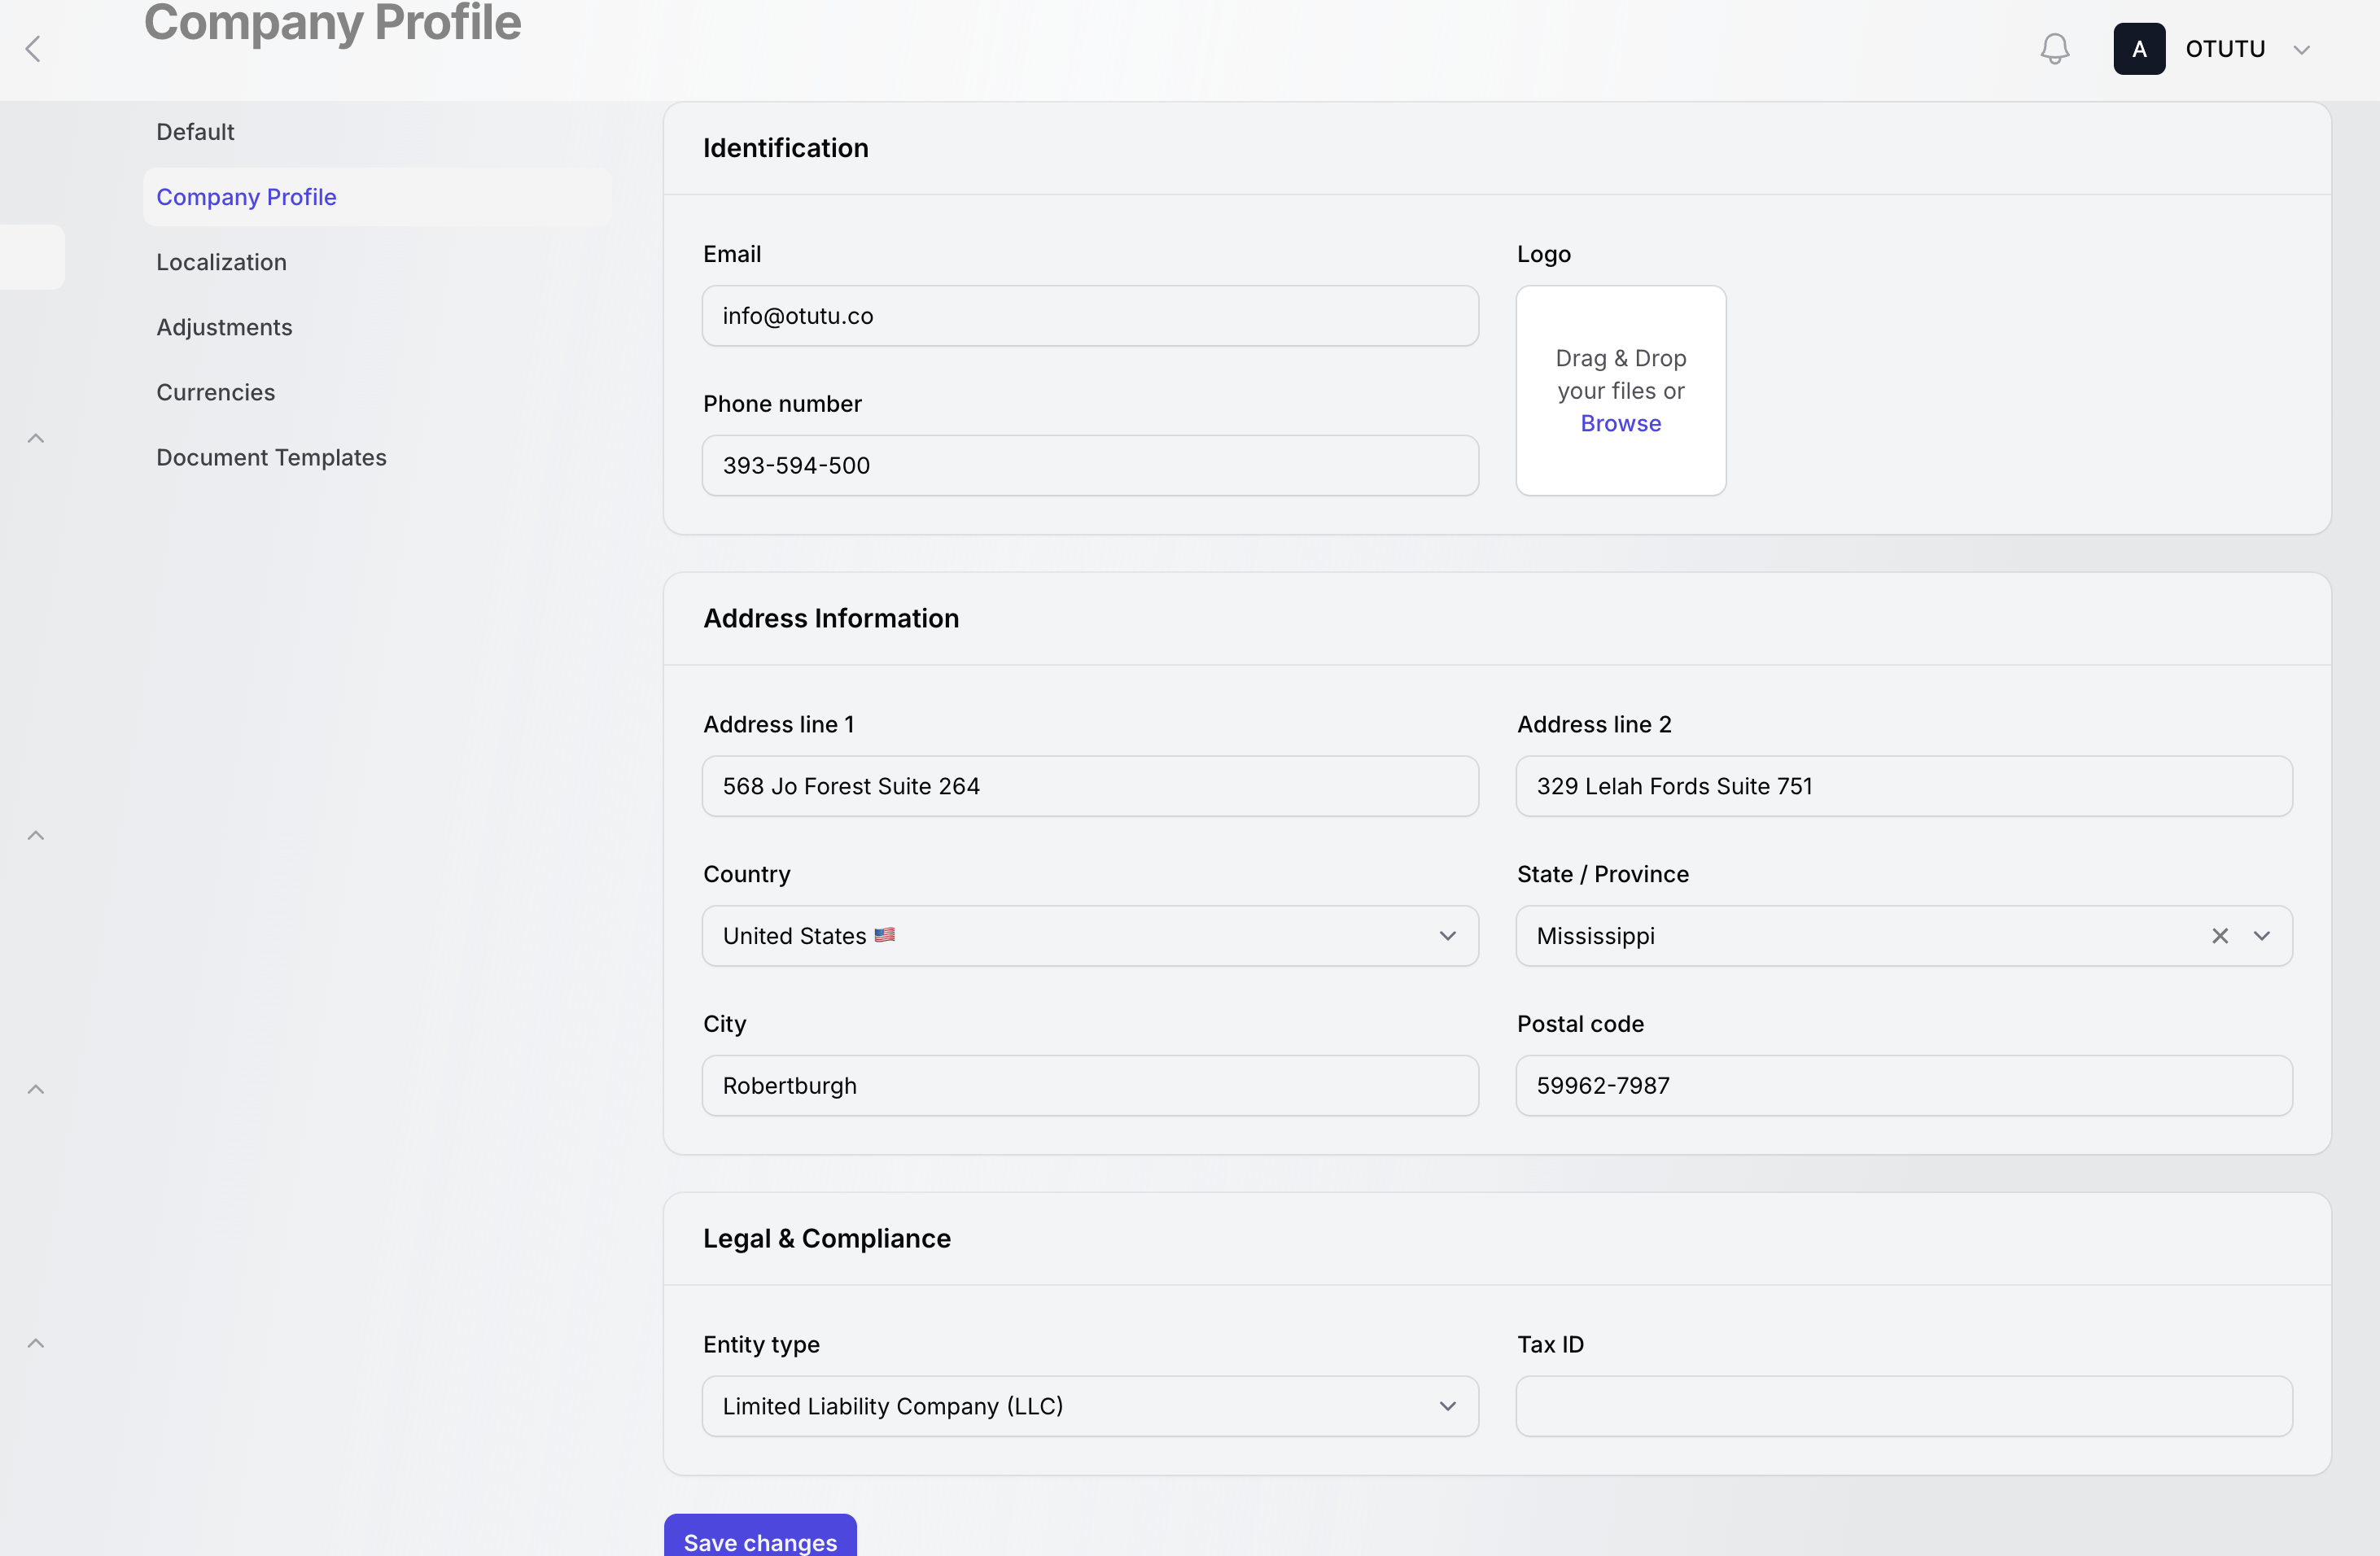The image size is (2380, 1556).
Task: Switch to Currencies settings
Action: (x=215, y=392)
